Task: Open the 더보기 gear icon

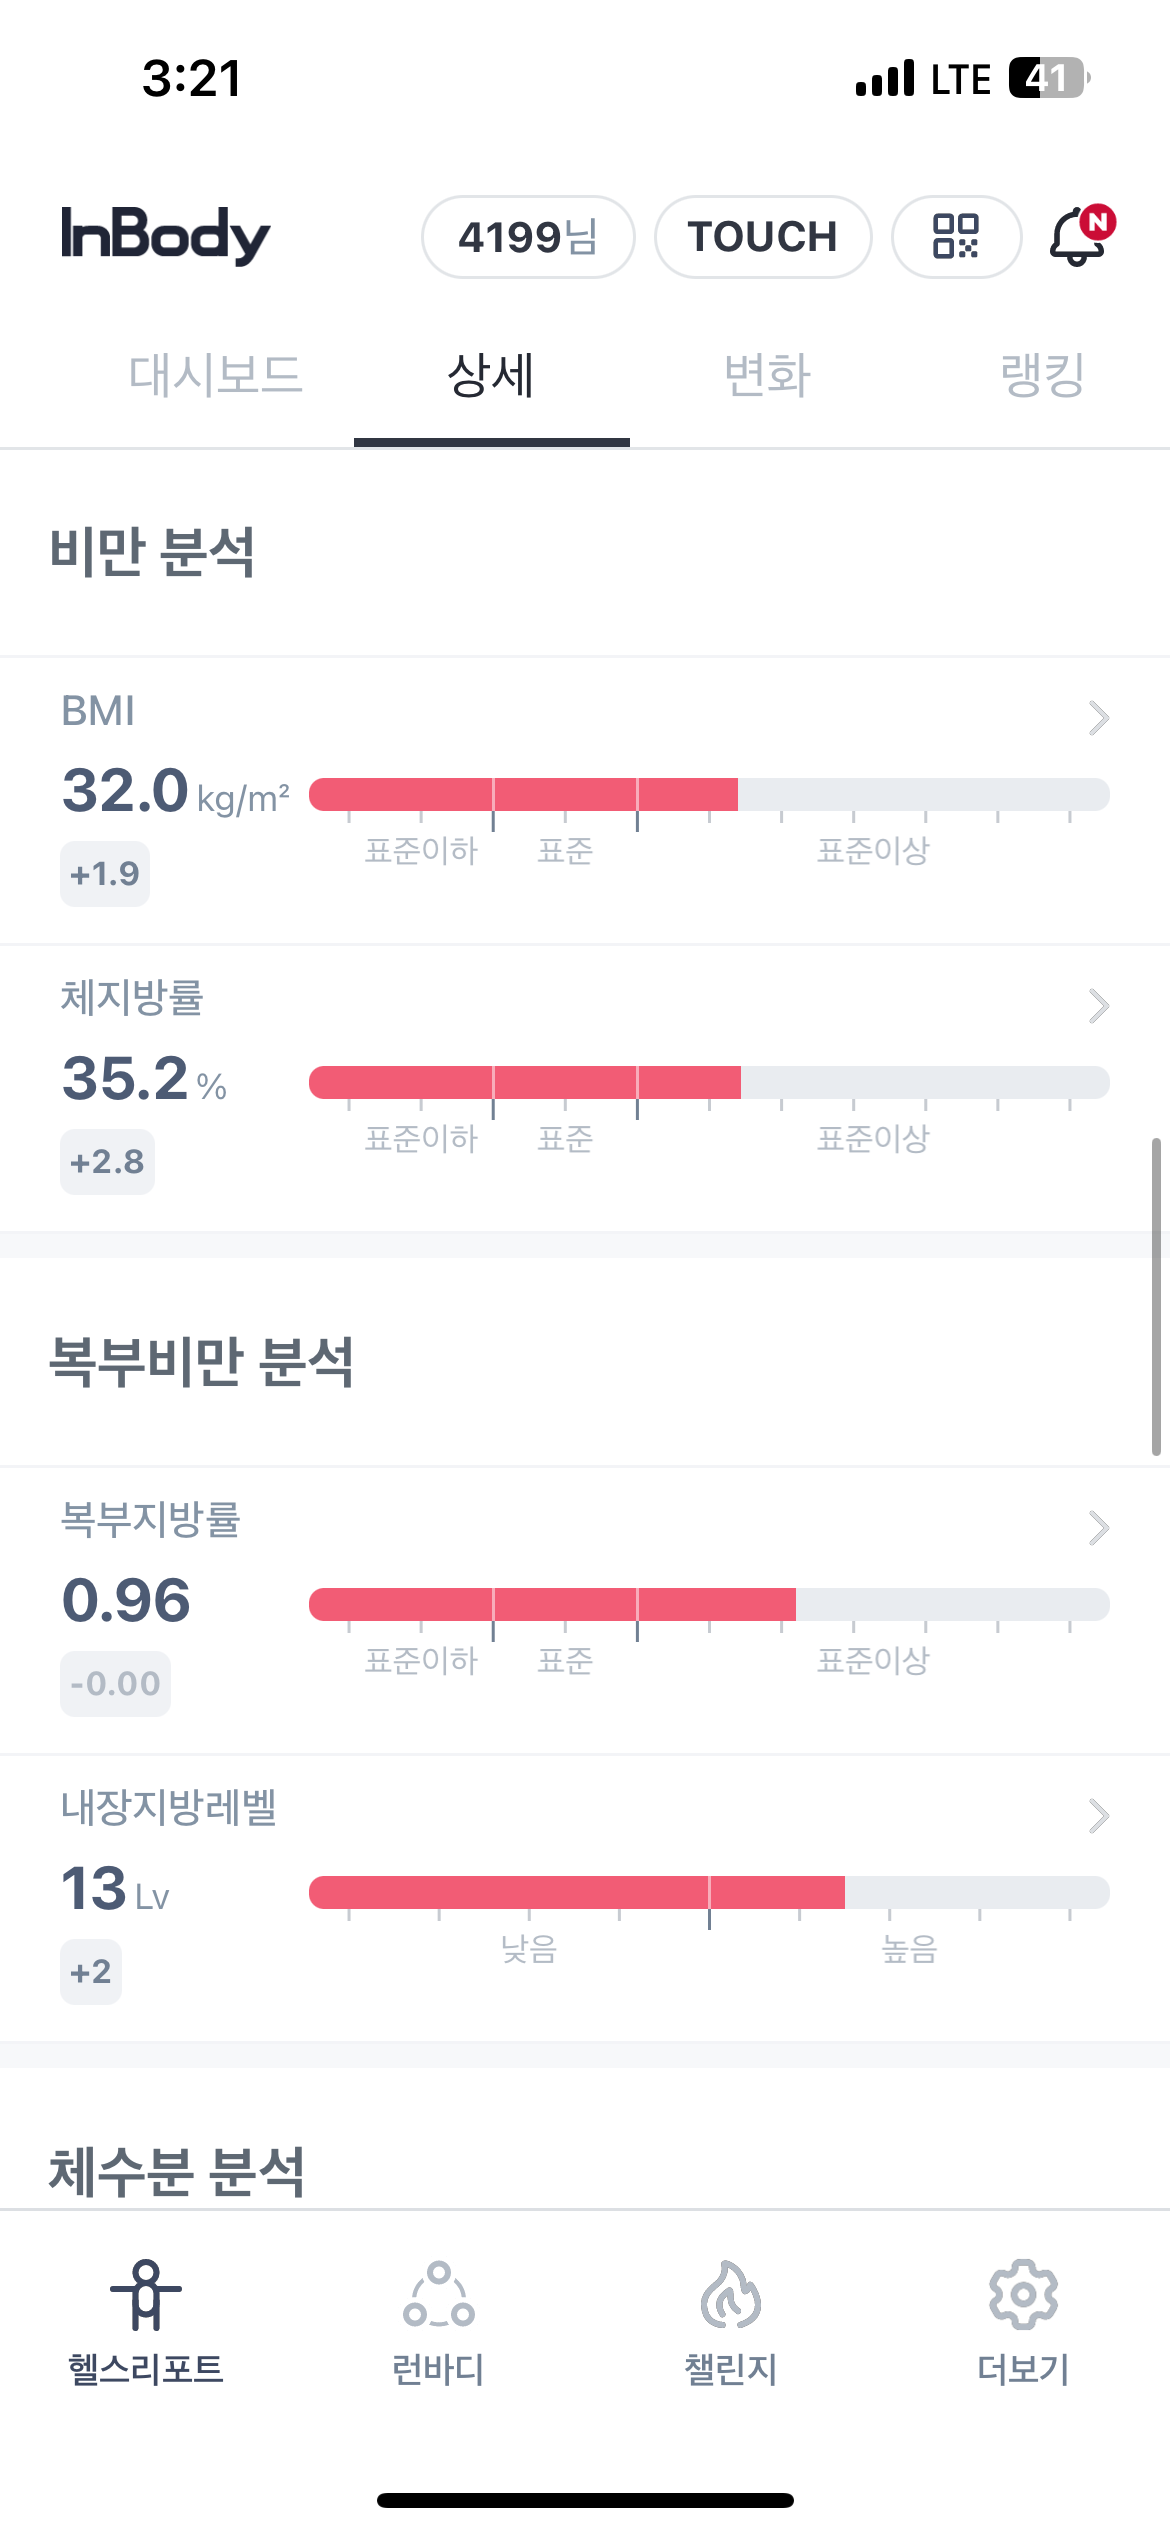Action: point(1023,2295)
